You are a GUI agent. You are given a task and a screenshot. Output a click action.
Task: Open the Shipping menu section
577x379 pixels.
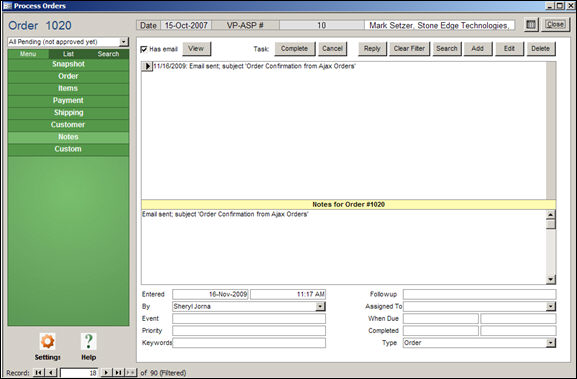pos(68,113)
